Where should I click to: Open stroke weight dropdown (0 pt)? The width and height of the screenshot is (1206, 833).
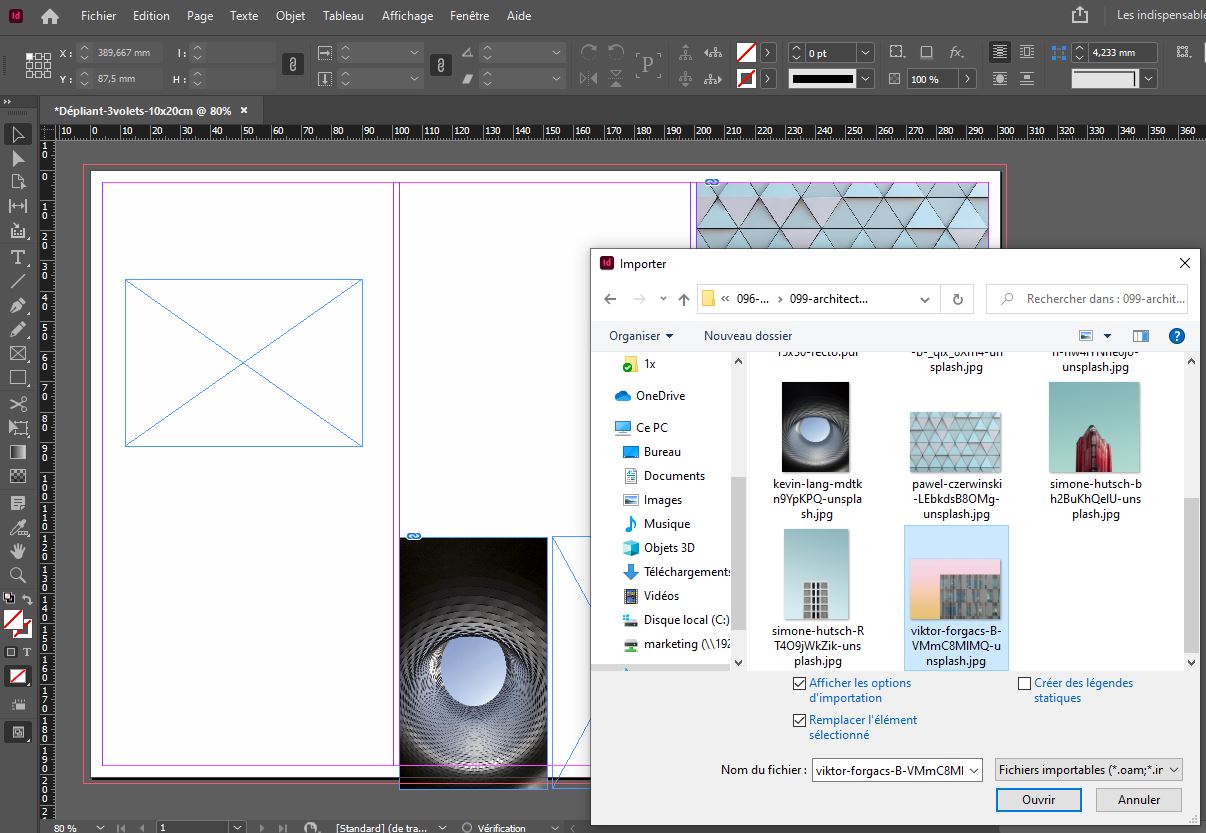pos(865,52)
